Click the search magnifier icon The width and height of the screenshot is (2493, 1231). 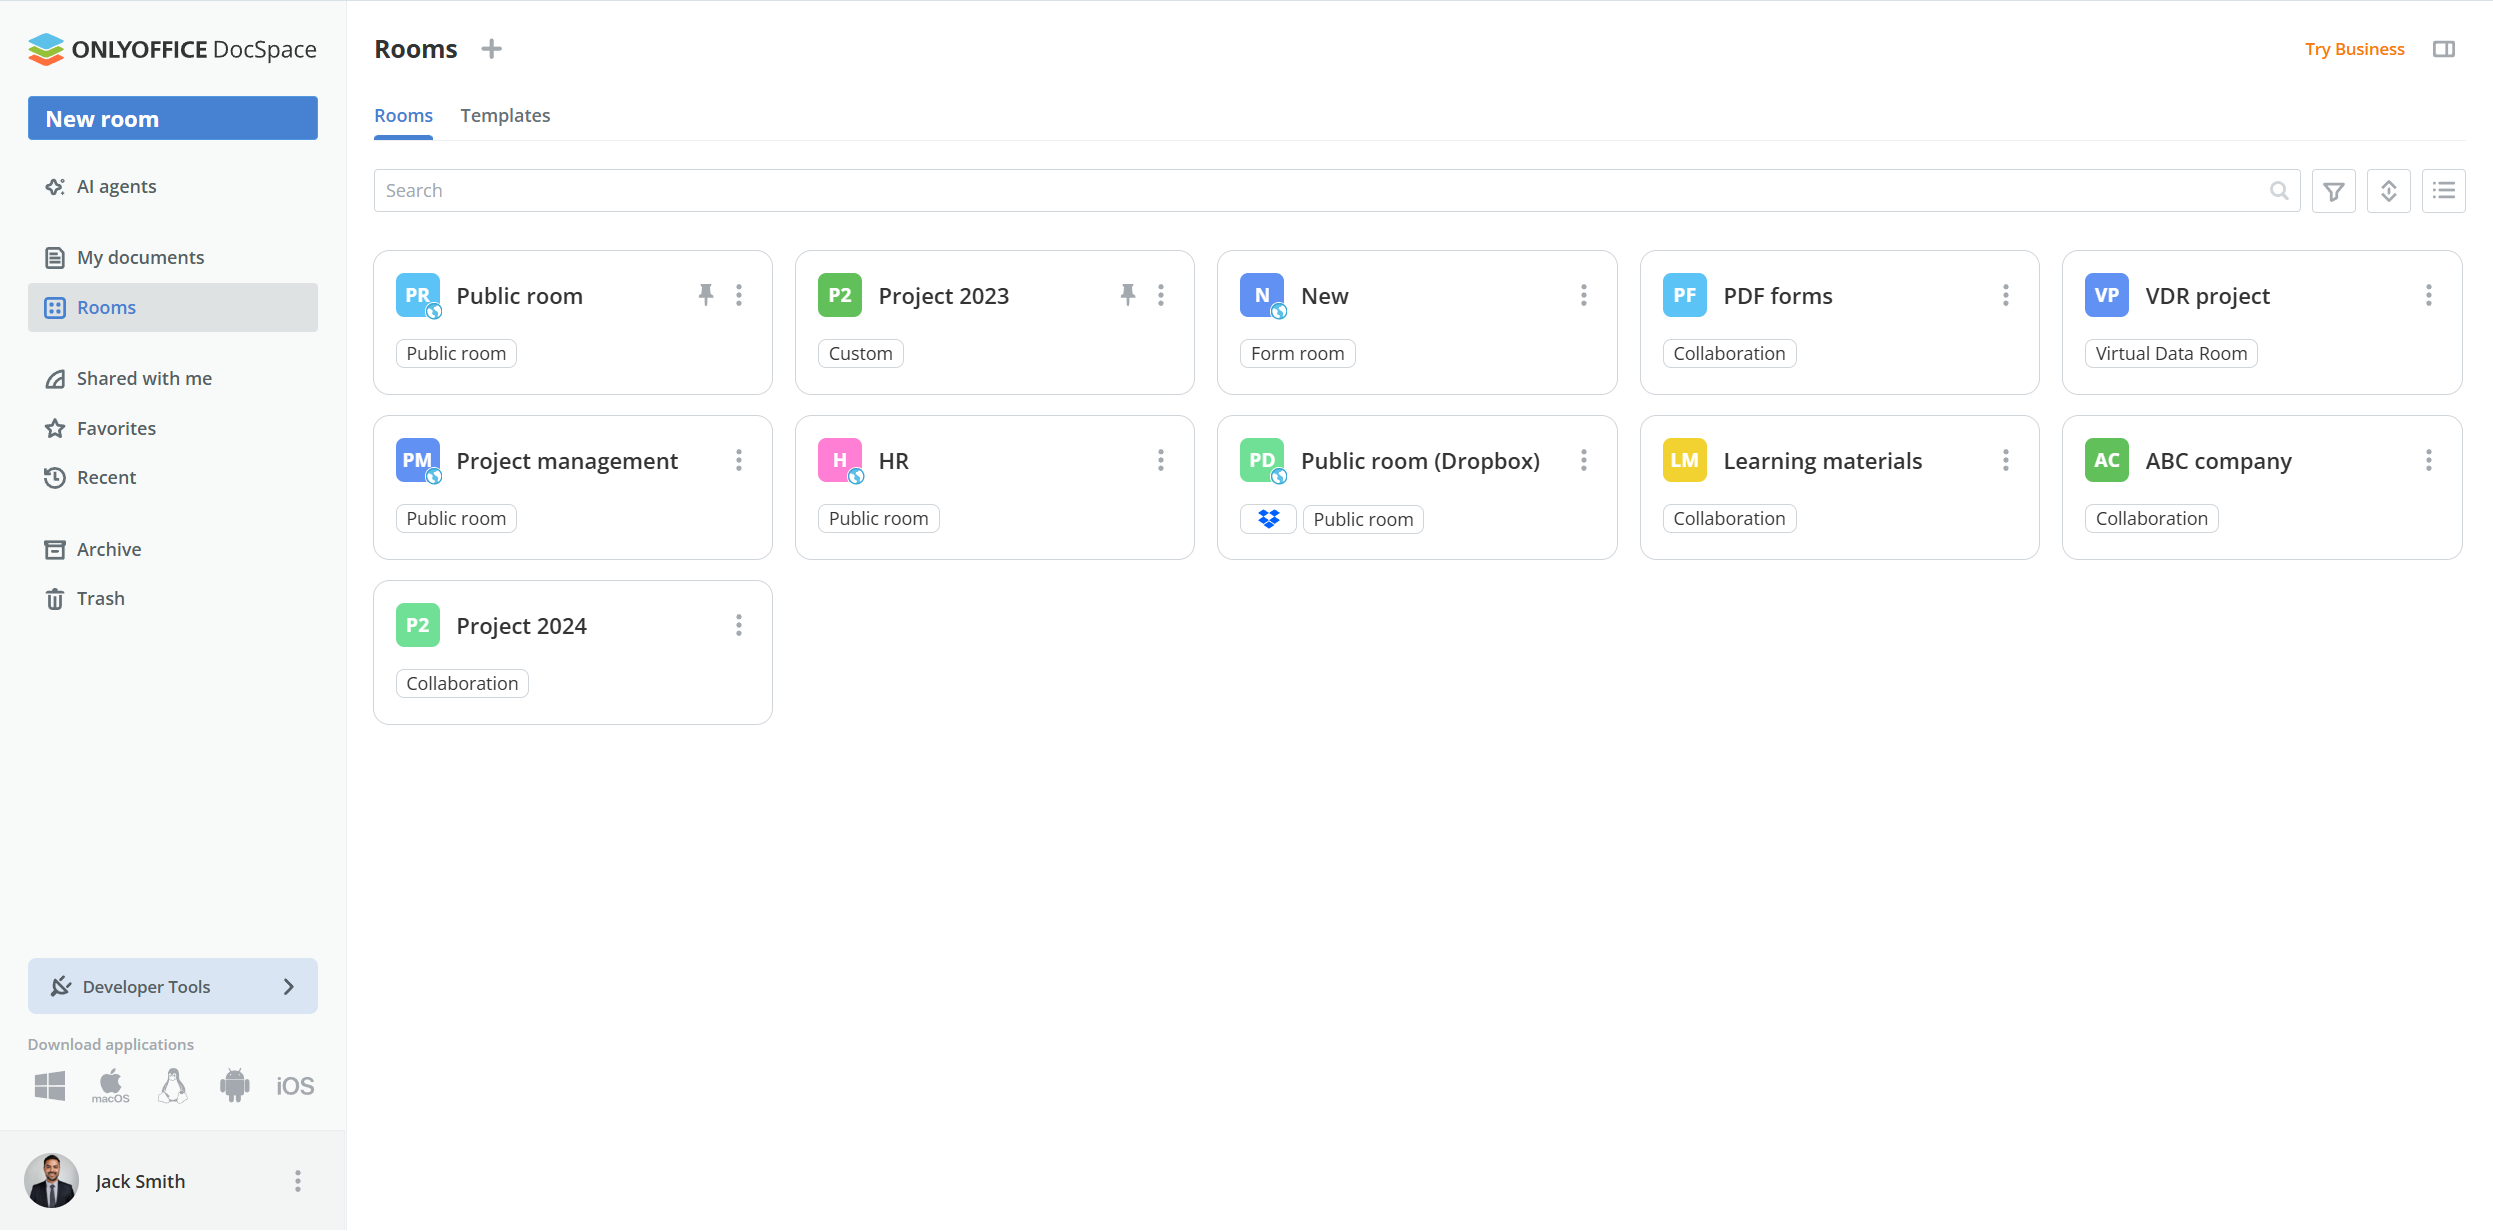coord(2279,191)
